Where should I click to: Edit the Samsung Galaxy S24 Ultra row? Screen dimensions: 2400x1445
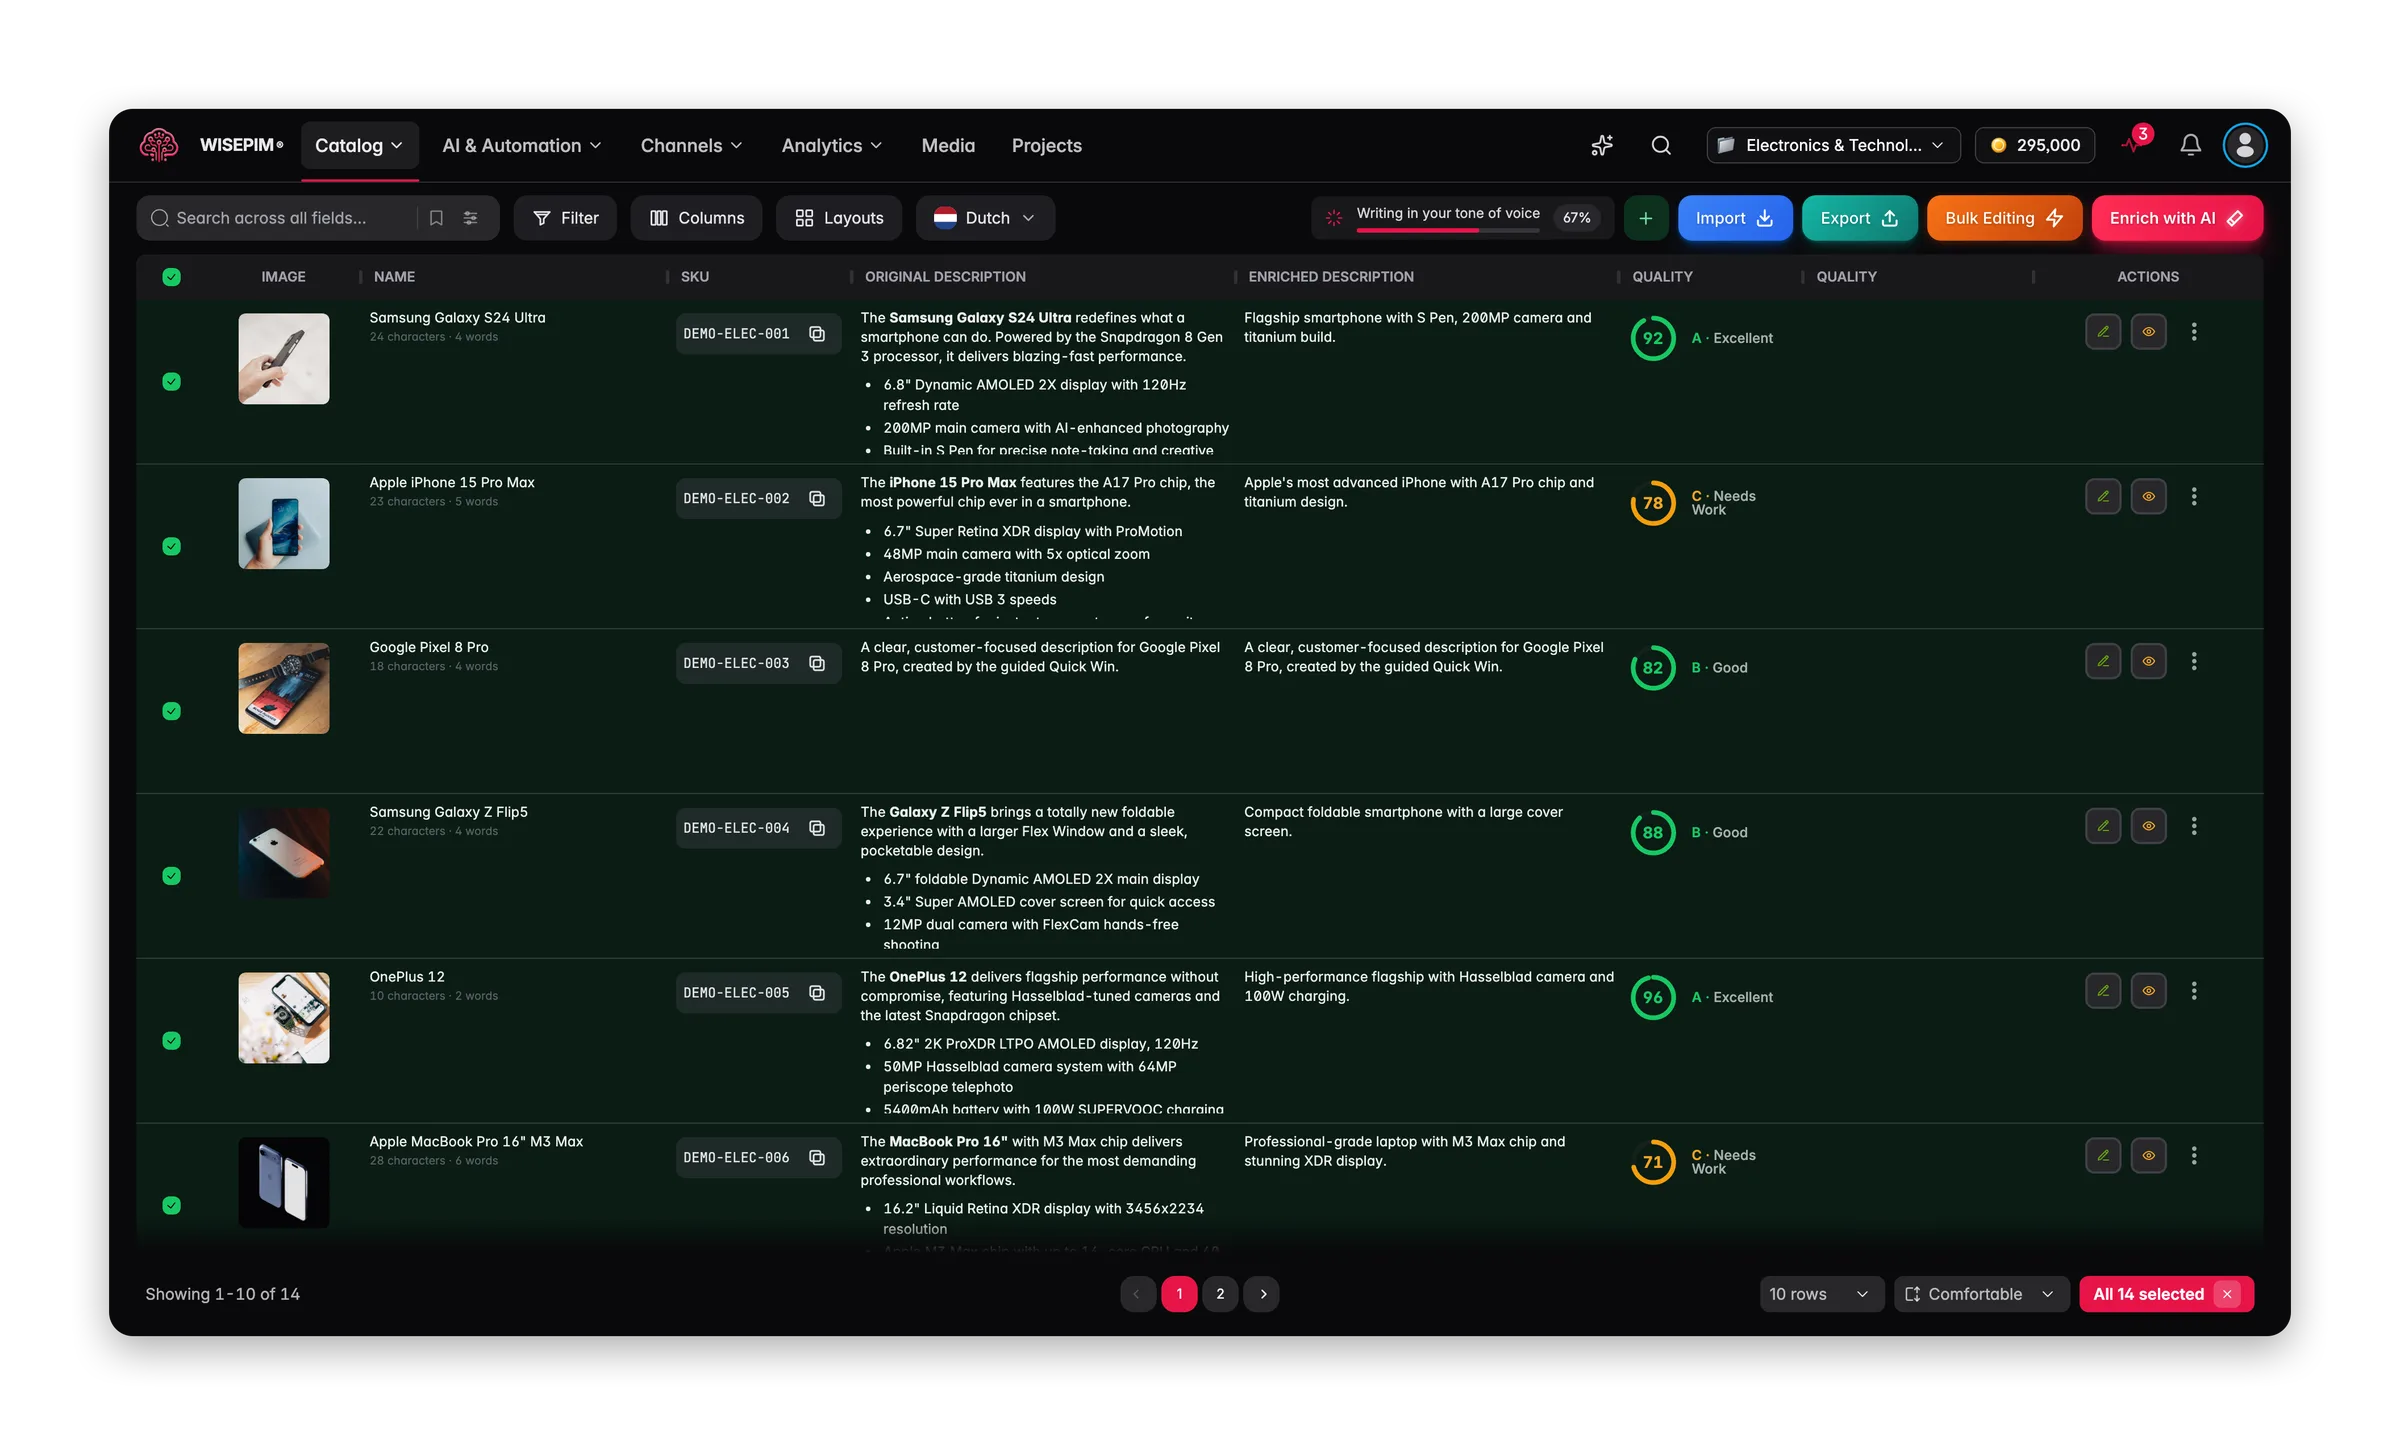2103,332
